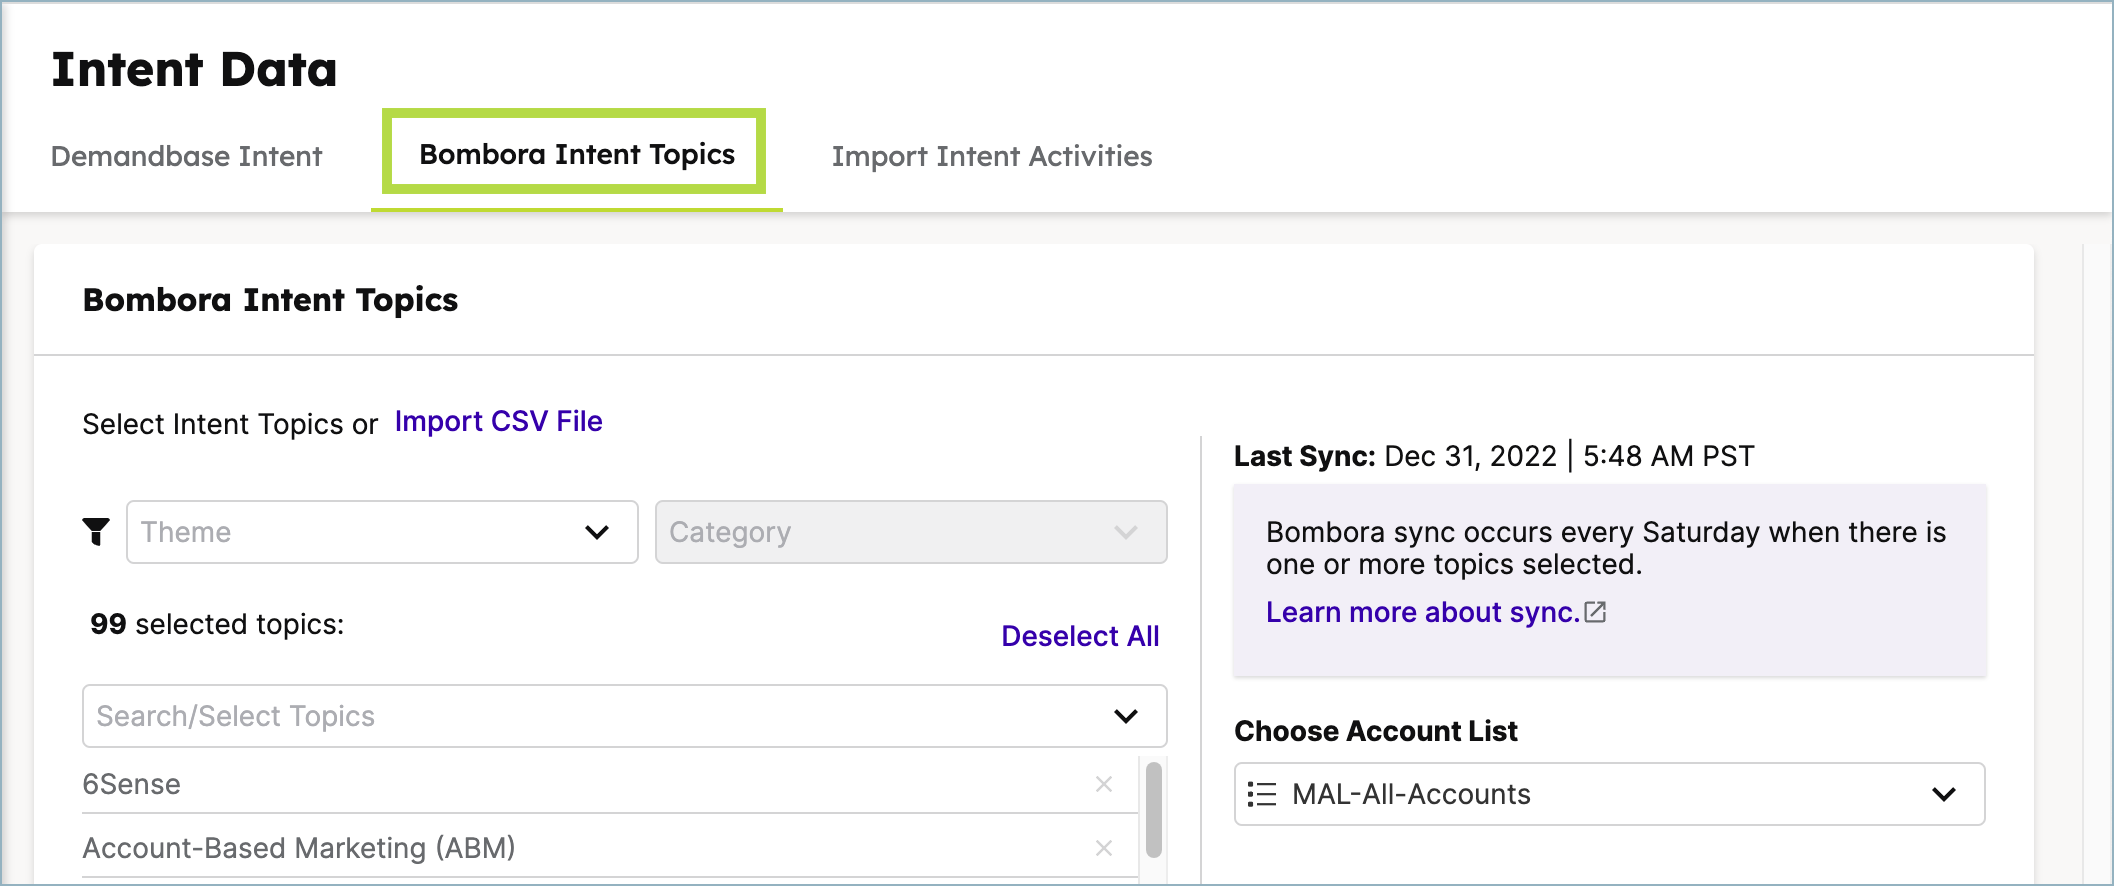Click the Intent Data page title
Image resolution: width=2114 pixels, height=886 pixels.
194,69
